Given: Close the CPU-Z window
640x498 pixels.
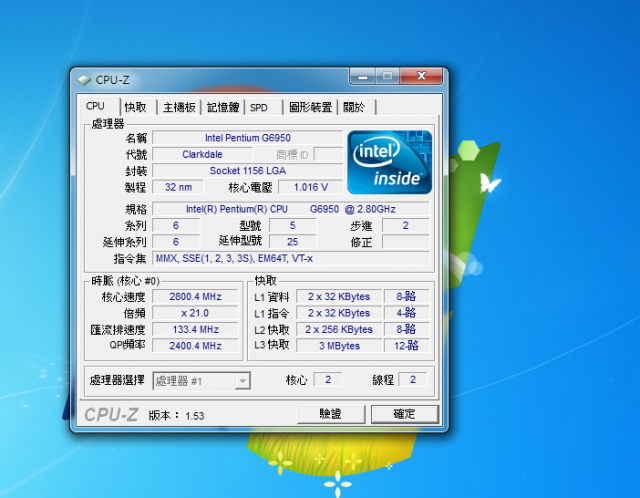Looking at the screenshot, I should 421,76.
